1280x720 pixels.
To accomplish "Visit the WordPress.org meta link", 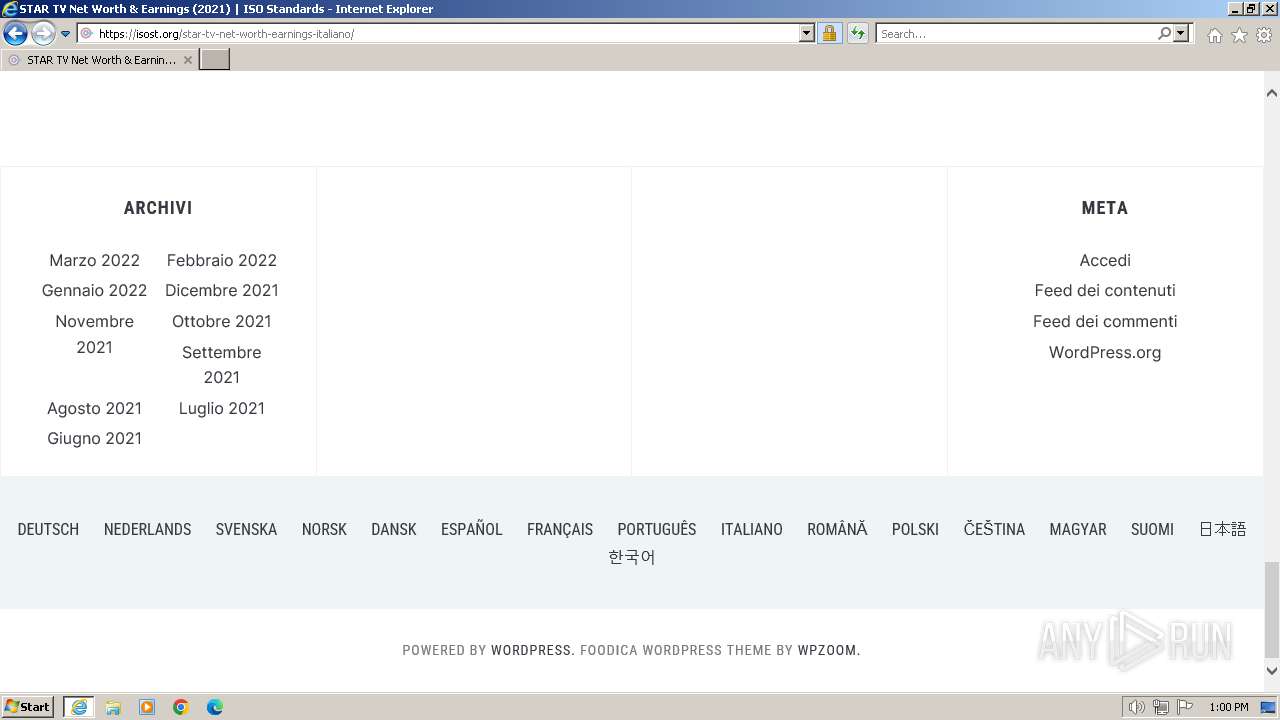I will [x=1105, y=352].
